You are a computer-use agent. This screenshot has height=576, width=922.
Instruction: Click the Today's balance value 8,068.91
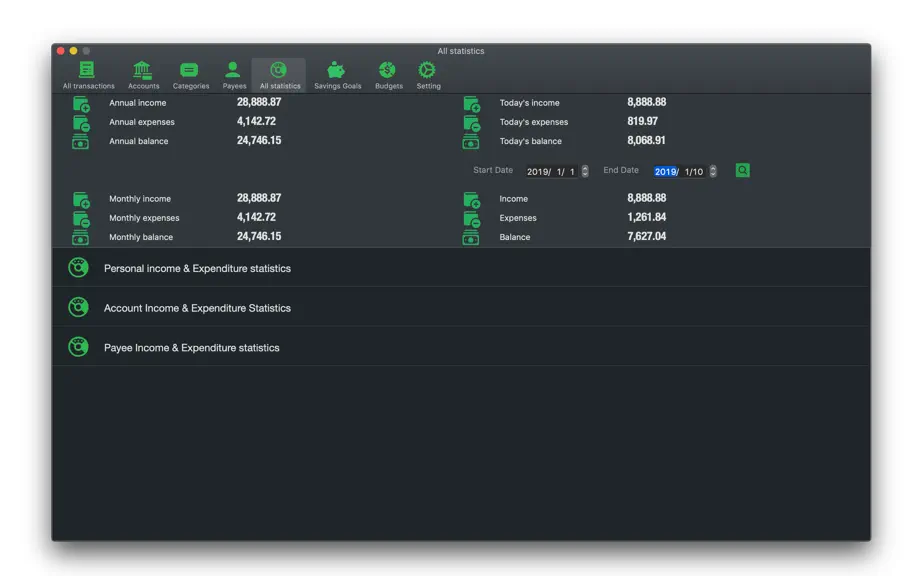(x=646, y=140)
